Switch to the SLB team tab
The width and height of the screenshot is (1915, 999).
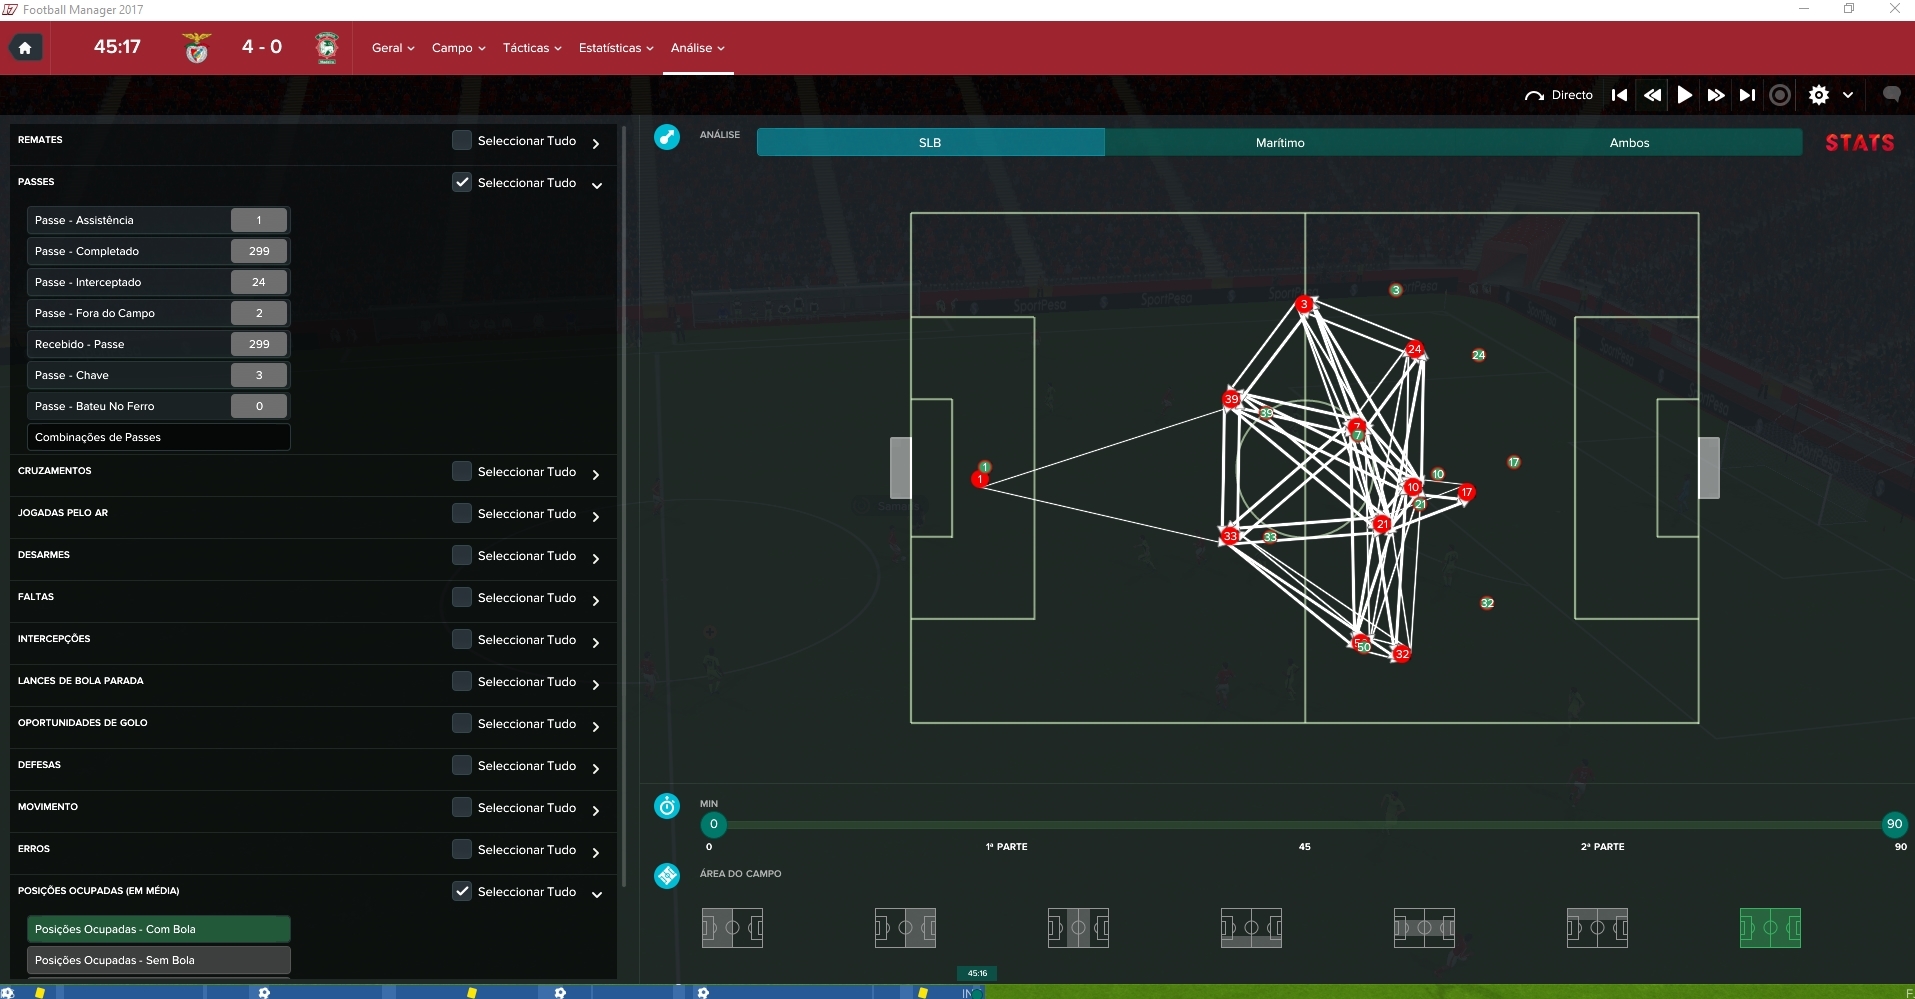[x=930, y=143]
